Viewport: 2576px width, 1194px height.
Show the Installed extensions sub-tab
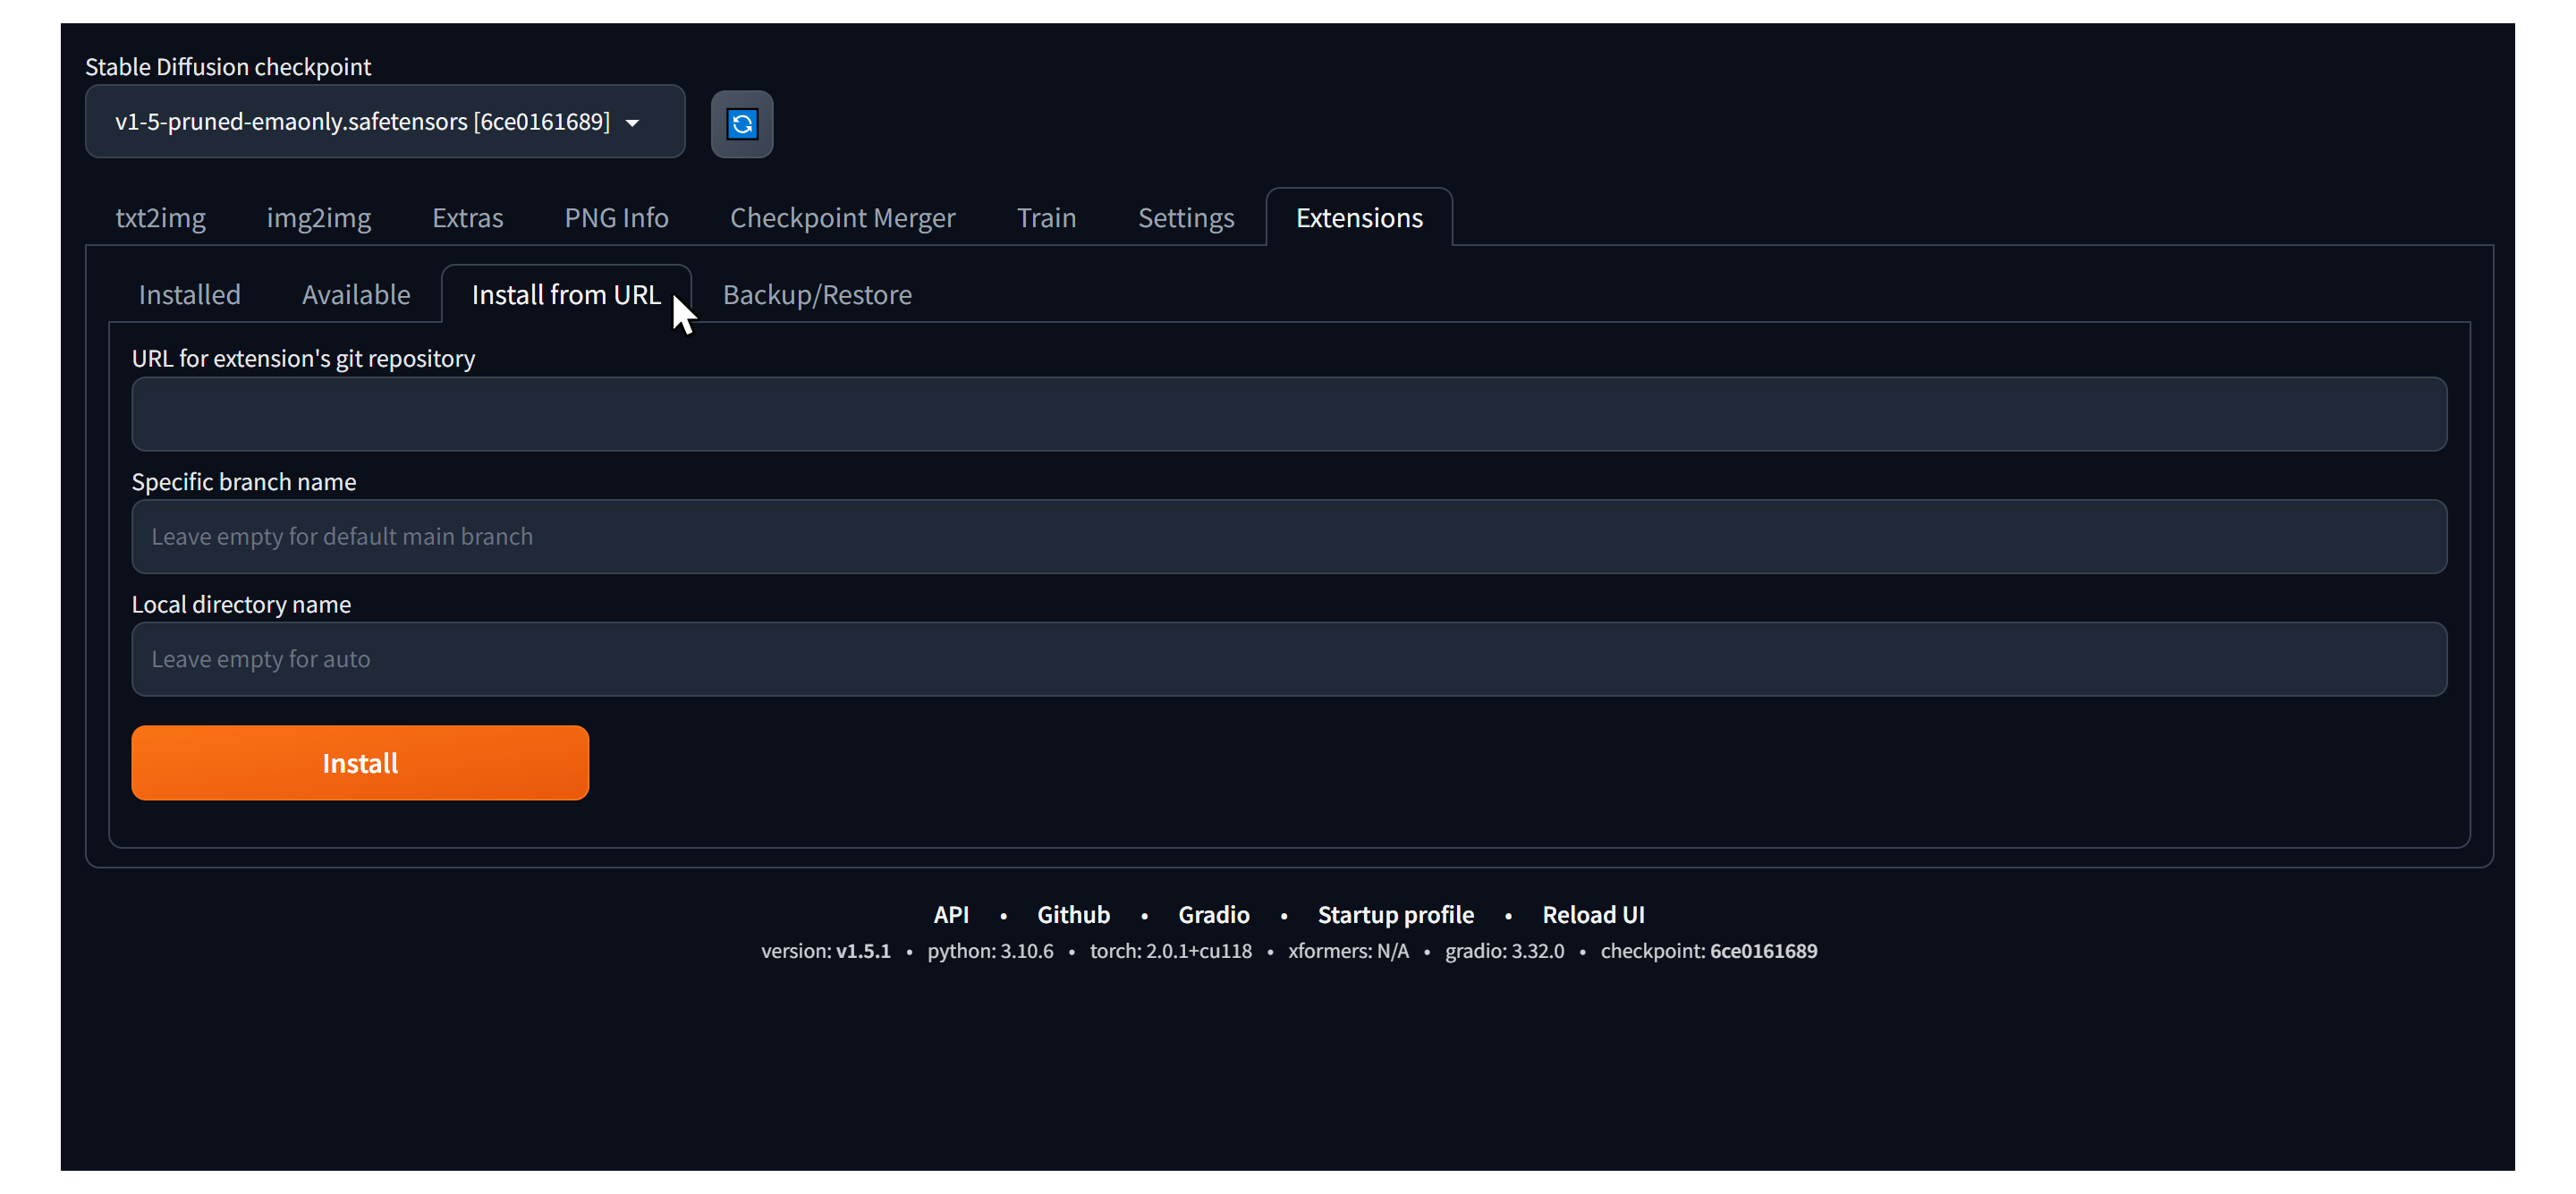tap(190, 295)
